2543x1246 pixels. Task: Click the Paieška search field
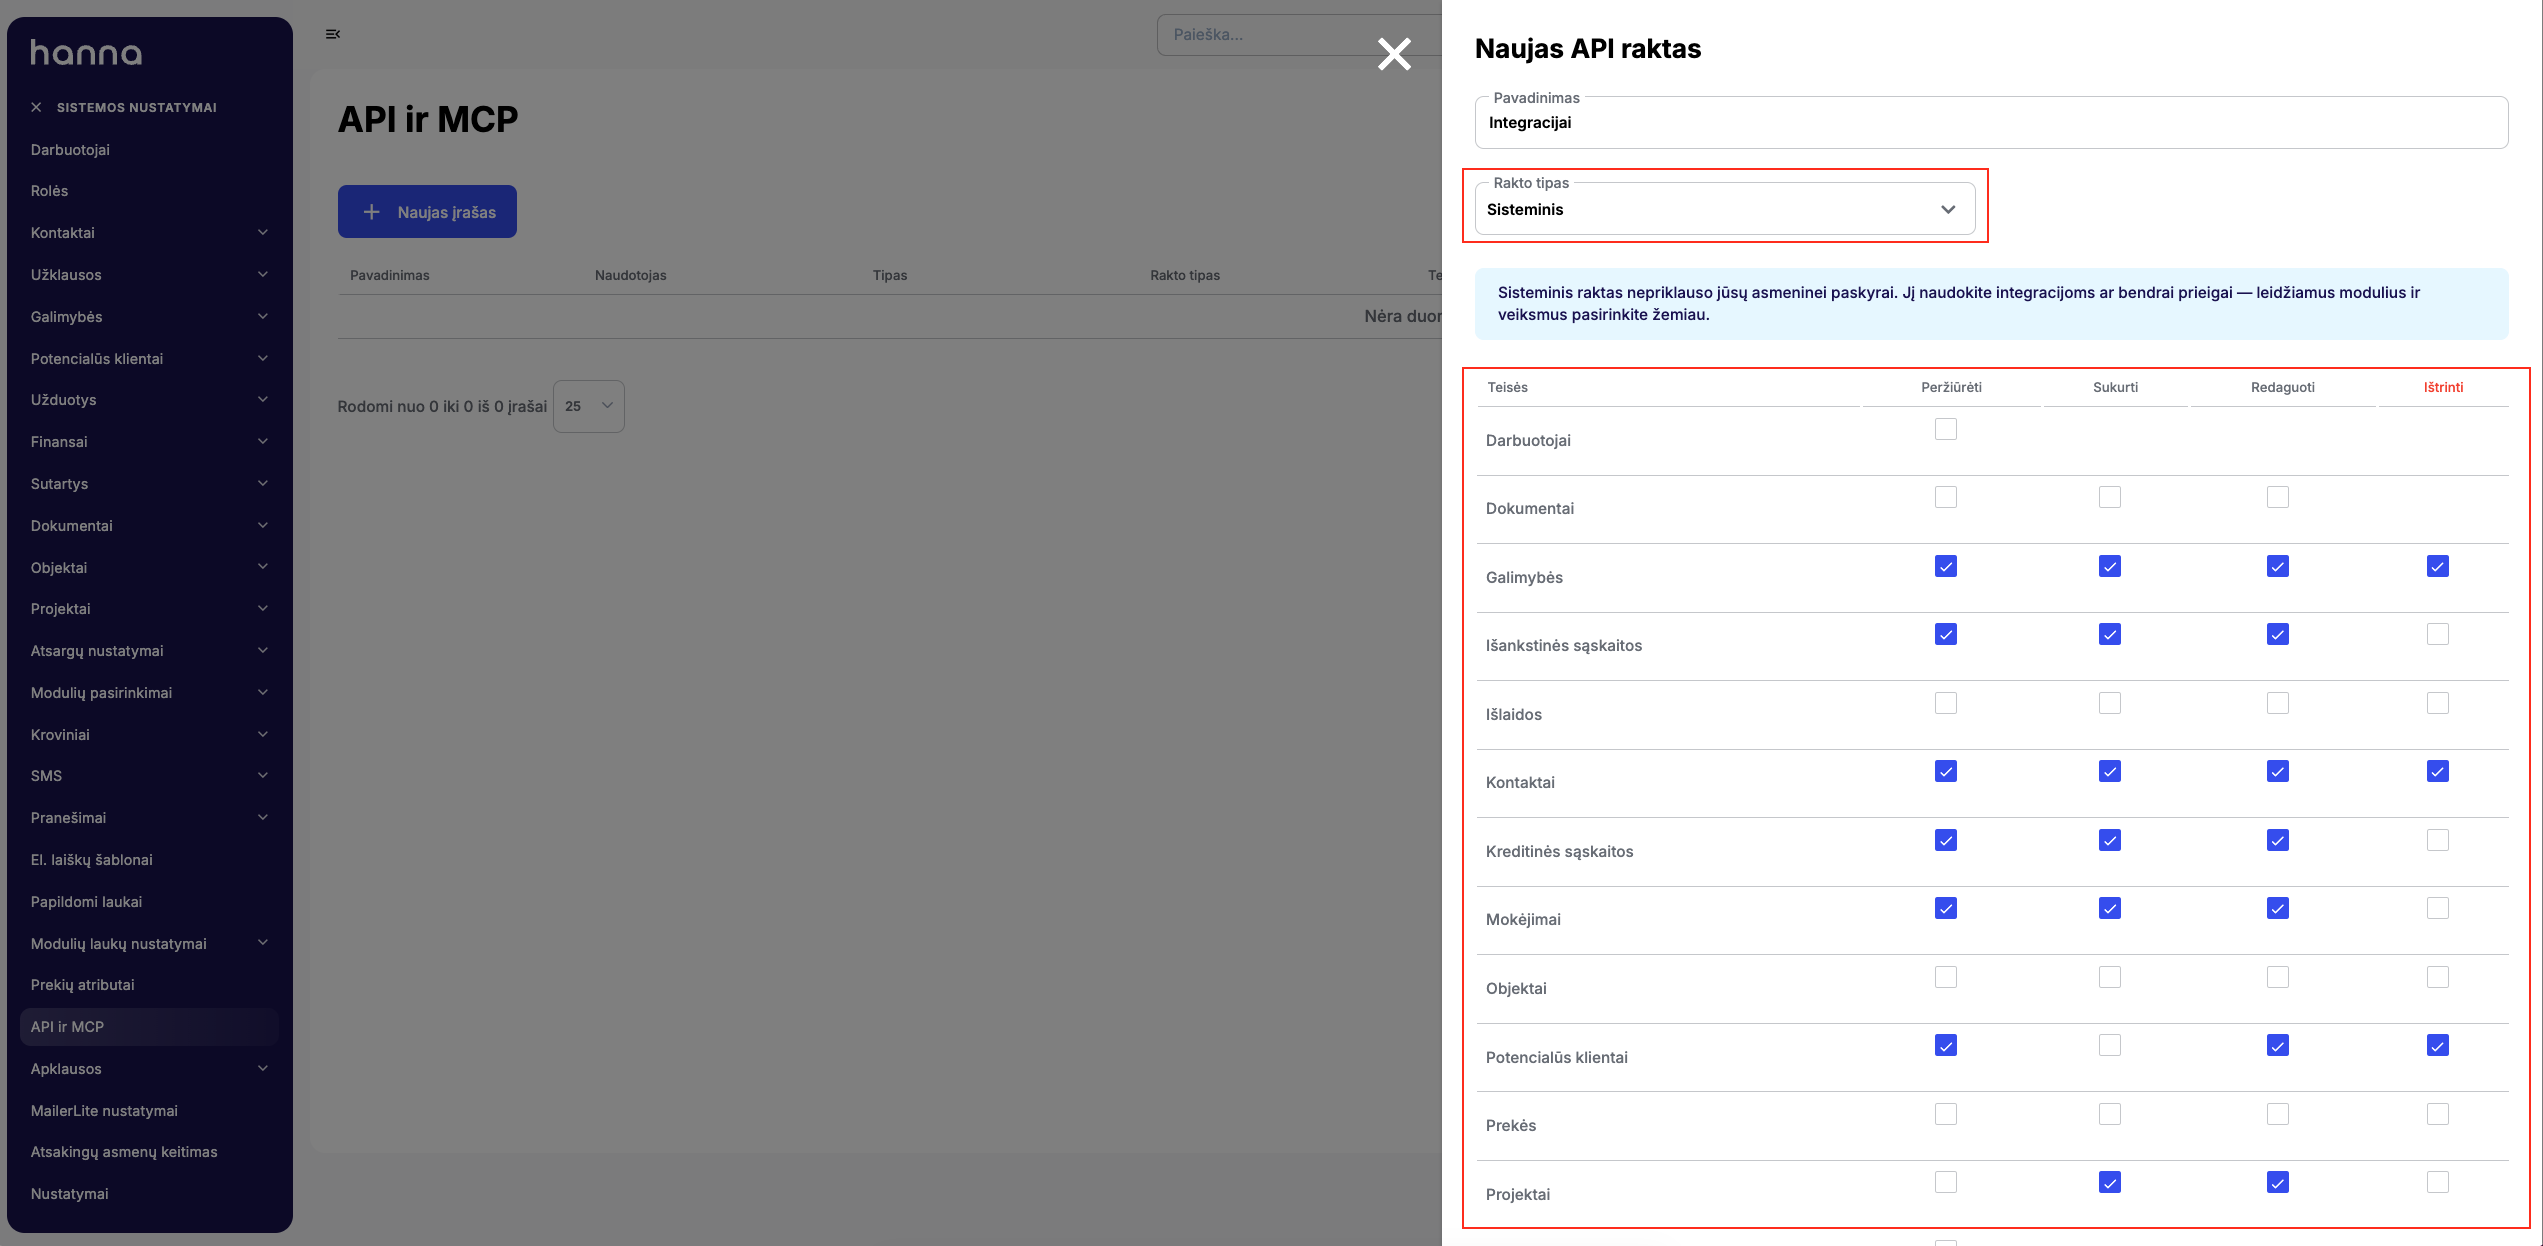pyautogui.click(x=1298, y=34)
